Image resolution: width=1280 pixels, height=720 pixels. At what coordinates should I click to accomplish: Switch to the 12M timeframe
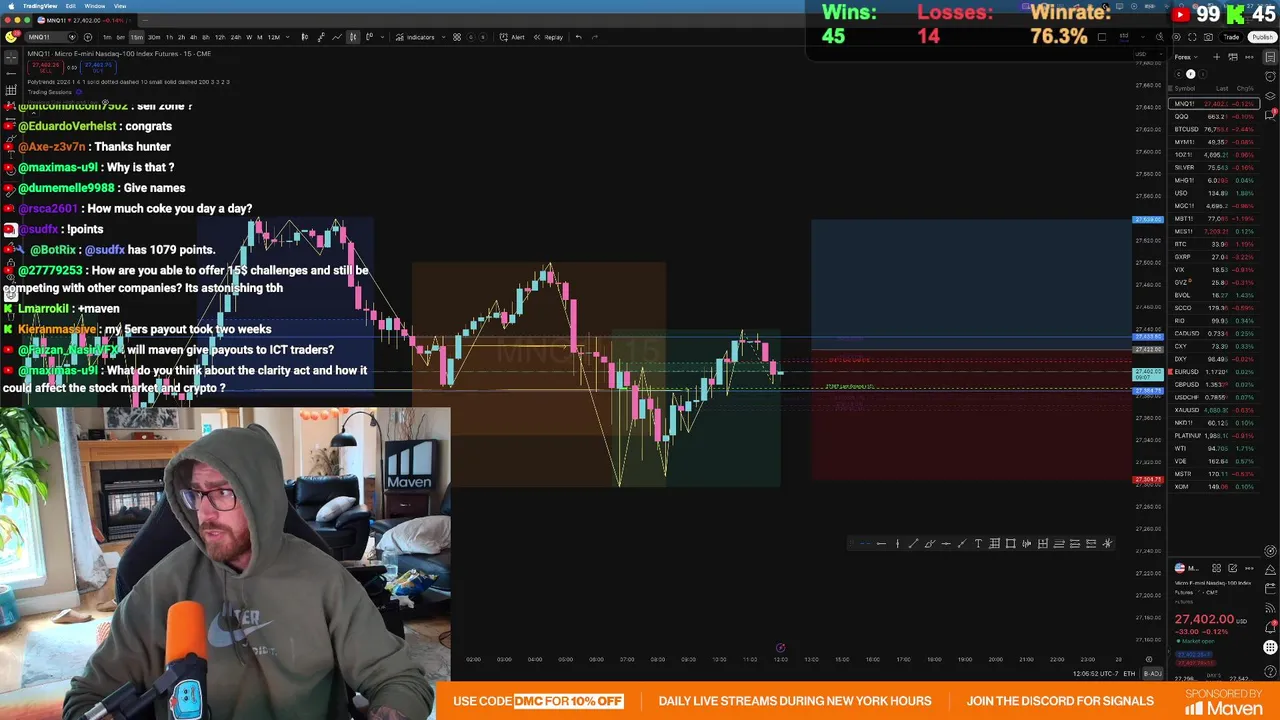point(273,37)
